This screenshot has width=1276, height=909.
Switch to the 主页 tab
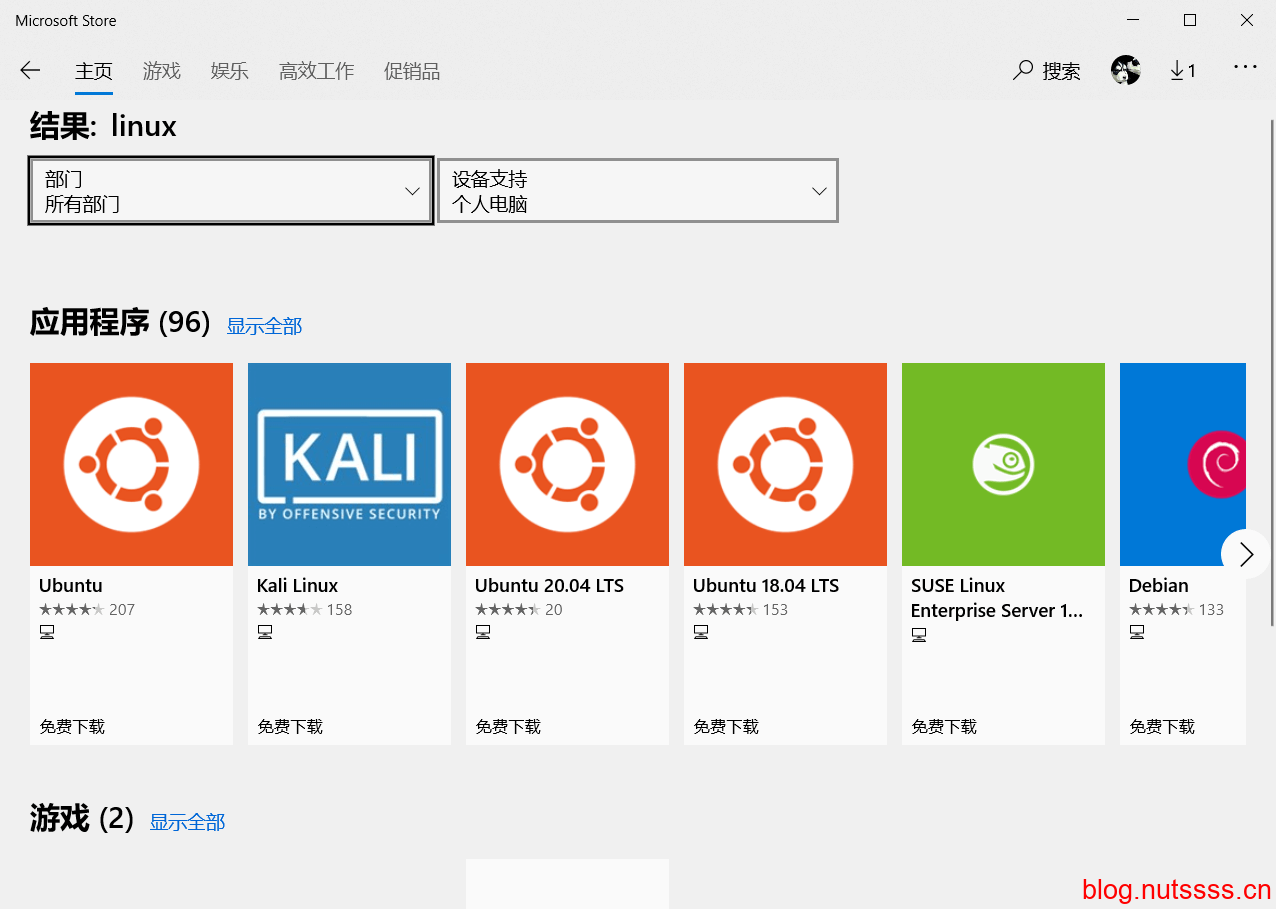coord(94,71)
